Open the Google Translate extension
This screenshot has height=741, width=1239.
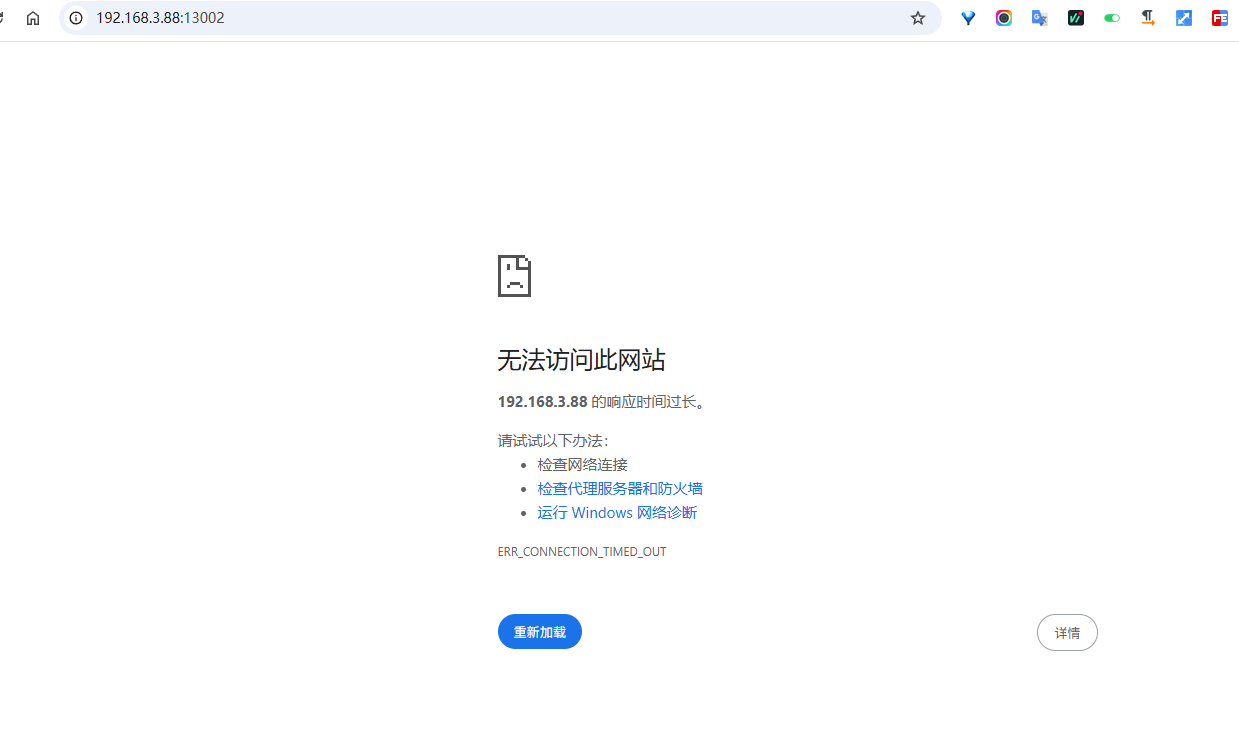[1040, 18]
